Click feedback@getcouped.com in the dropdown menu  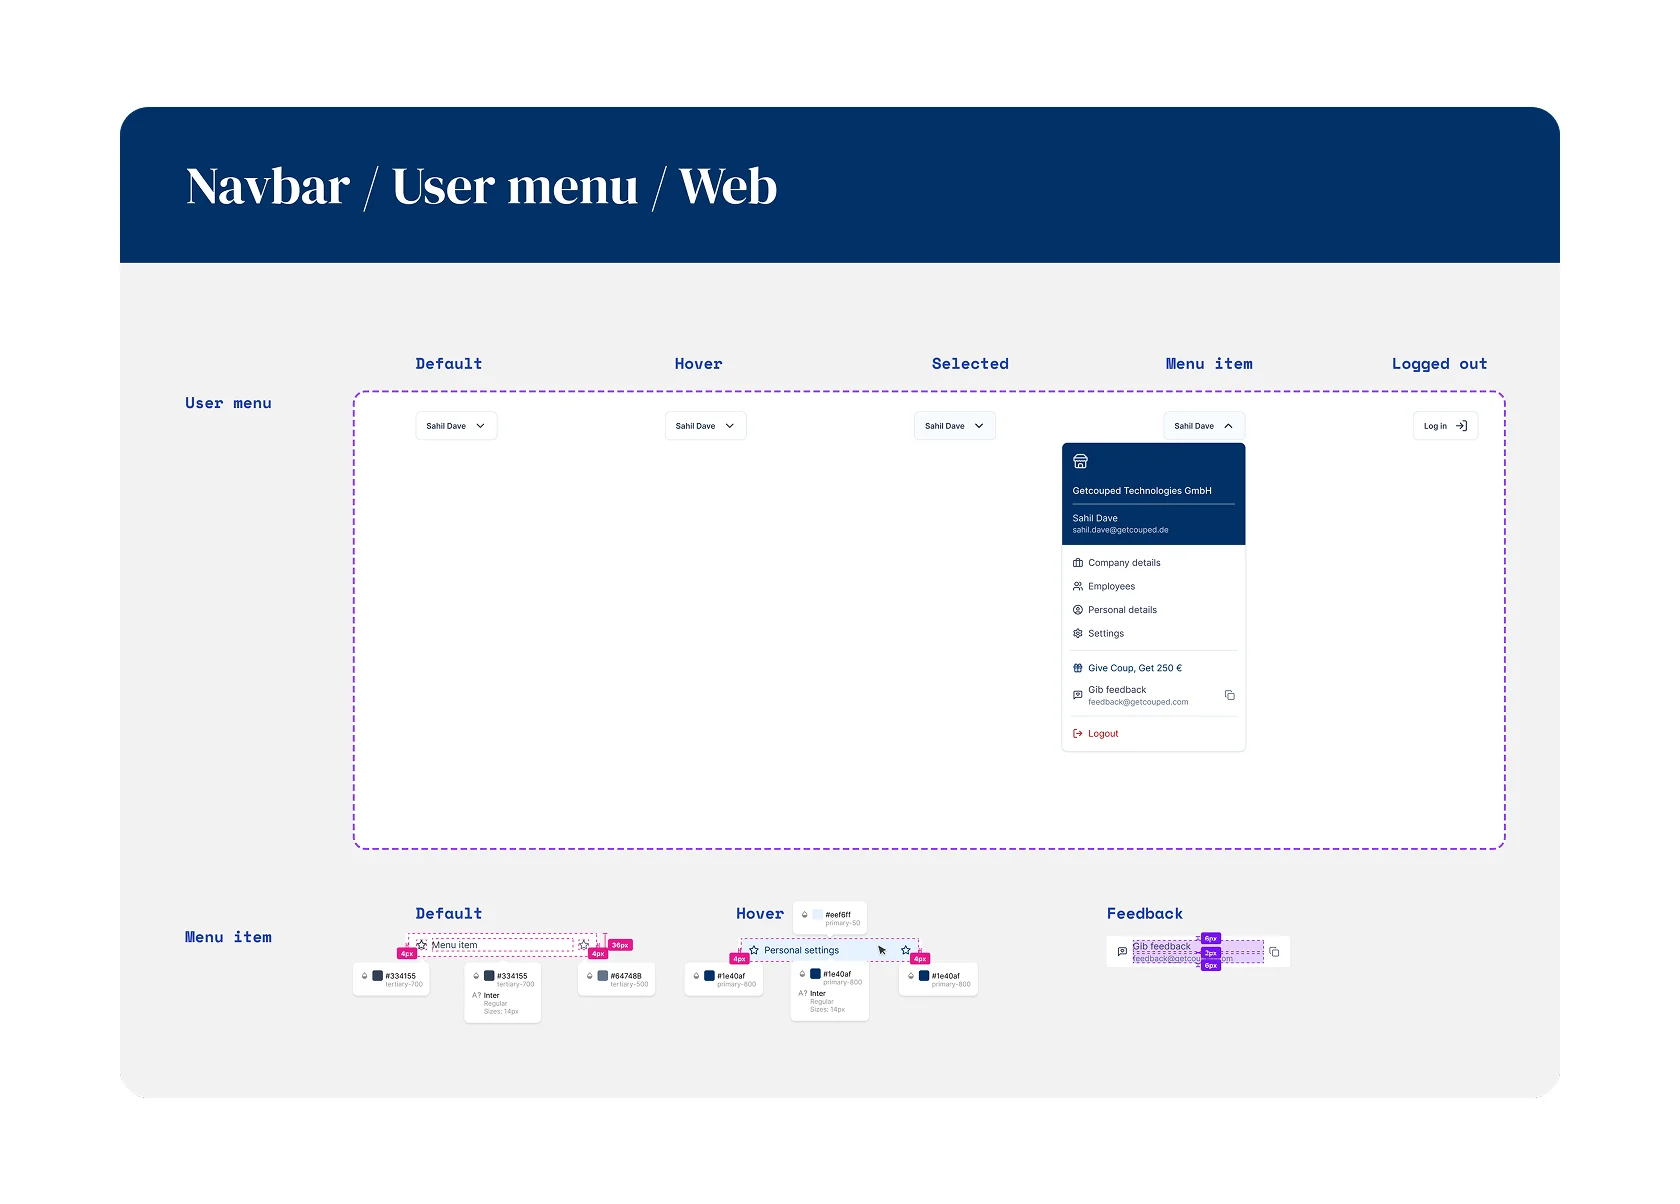click(x=1138, y=702)
